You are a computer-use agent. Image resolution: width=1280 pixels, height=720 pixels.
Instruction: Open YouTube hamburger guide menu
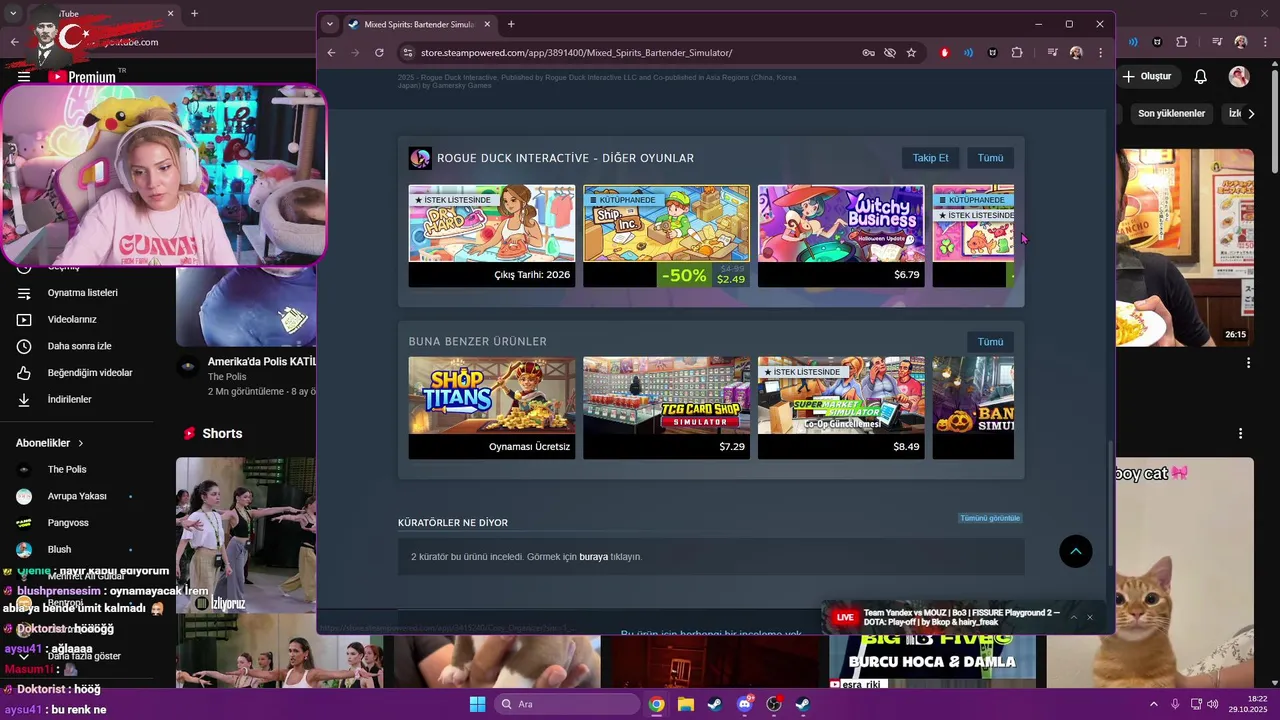click(24, 76)
